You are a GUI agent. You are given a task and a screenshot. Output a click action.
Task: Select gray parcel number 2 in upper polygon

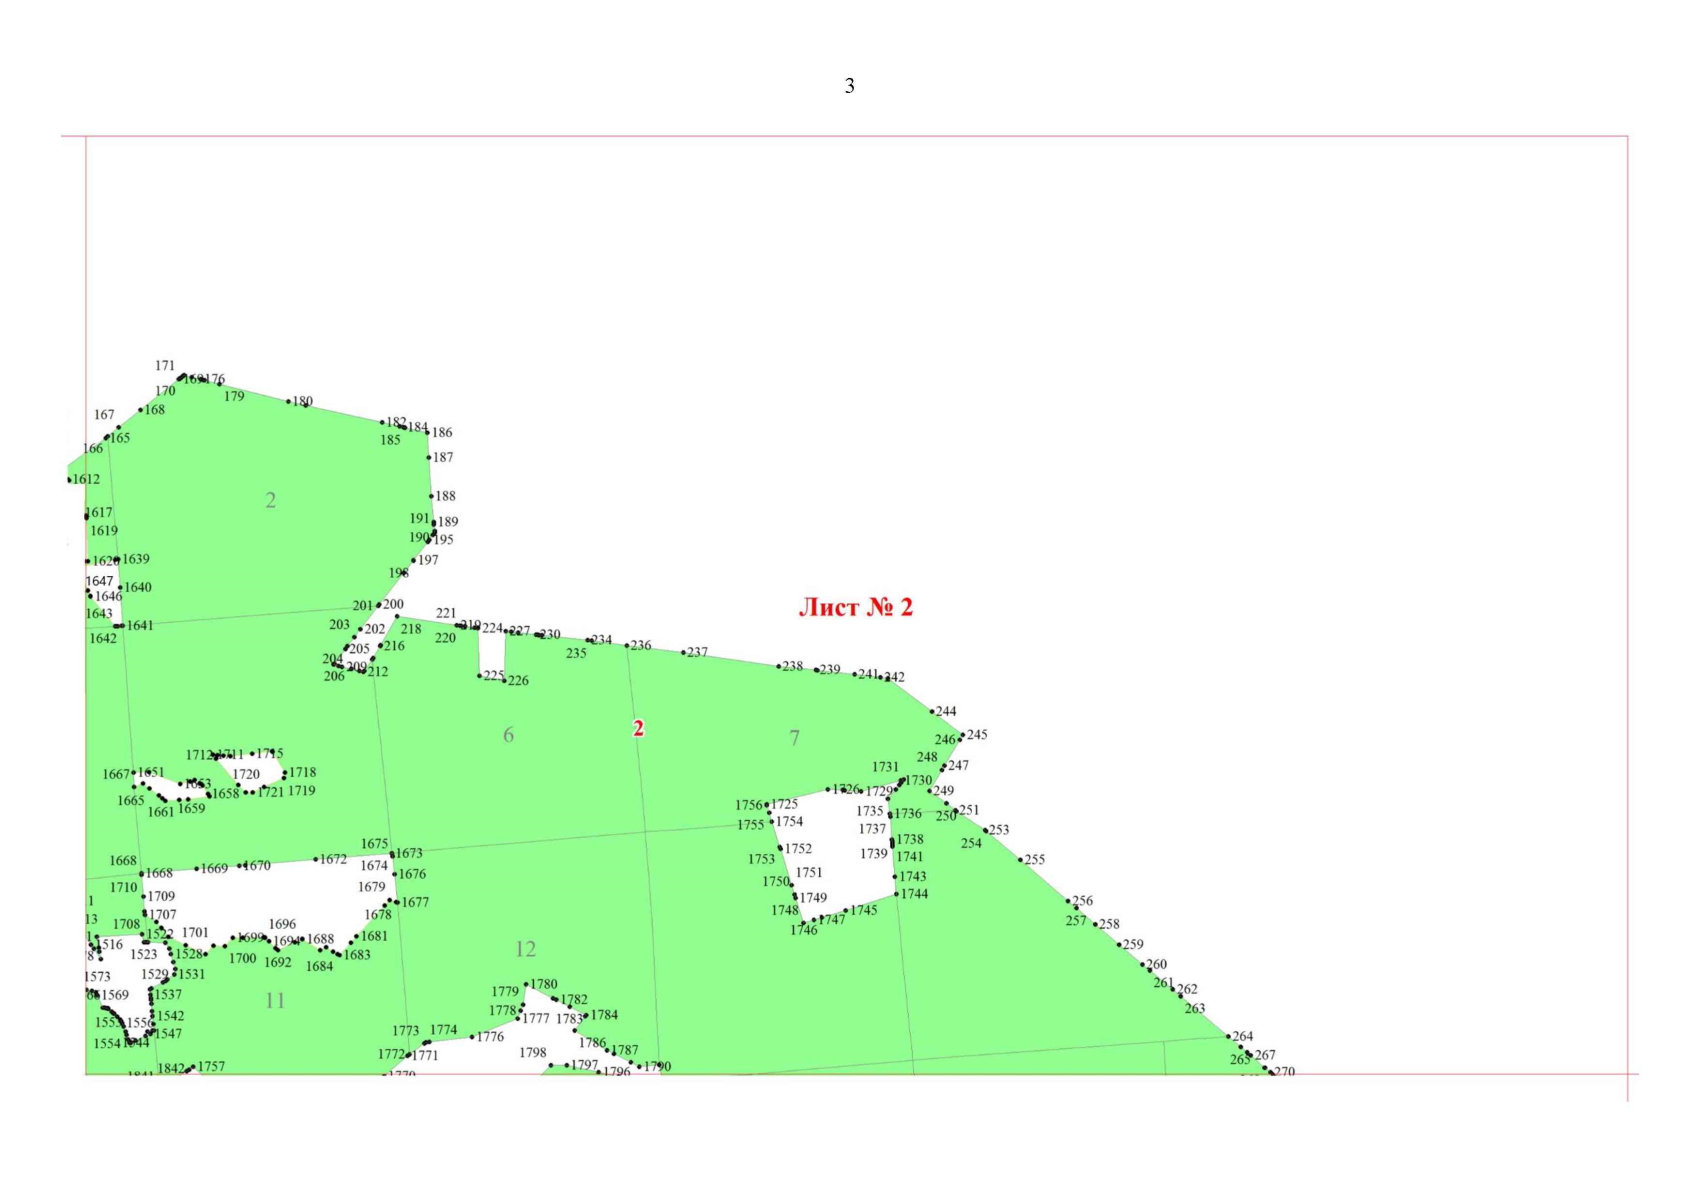pyautogui.click(x=270, y=500)
